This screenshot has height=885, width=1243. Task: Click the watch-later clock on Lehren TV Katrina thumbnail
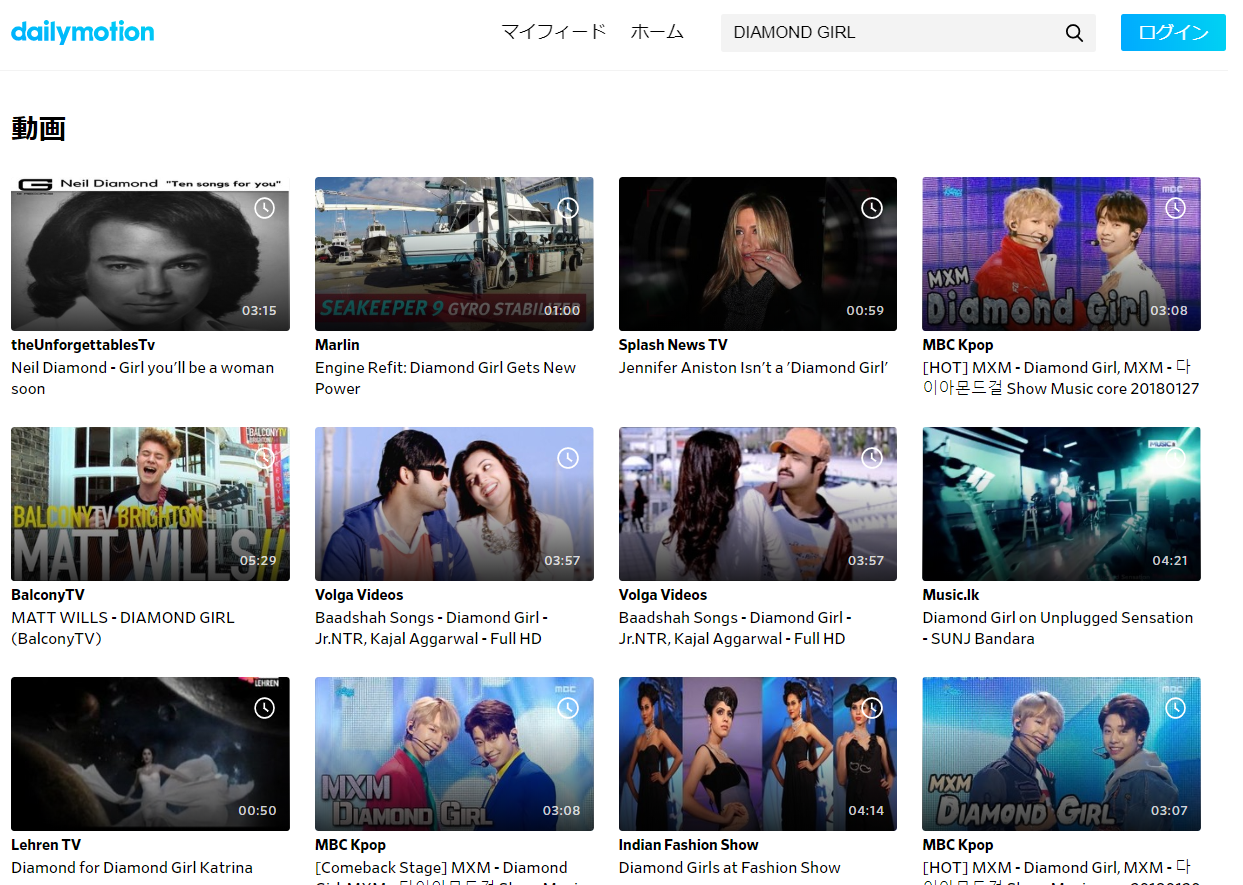[x=264, y=708]
